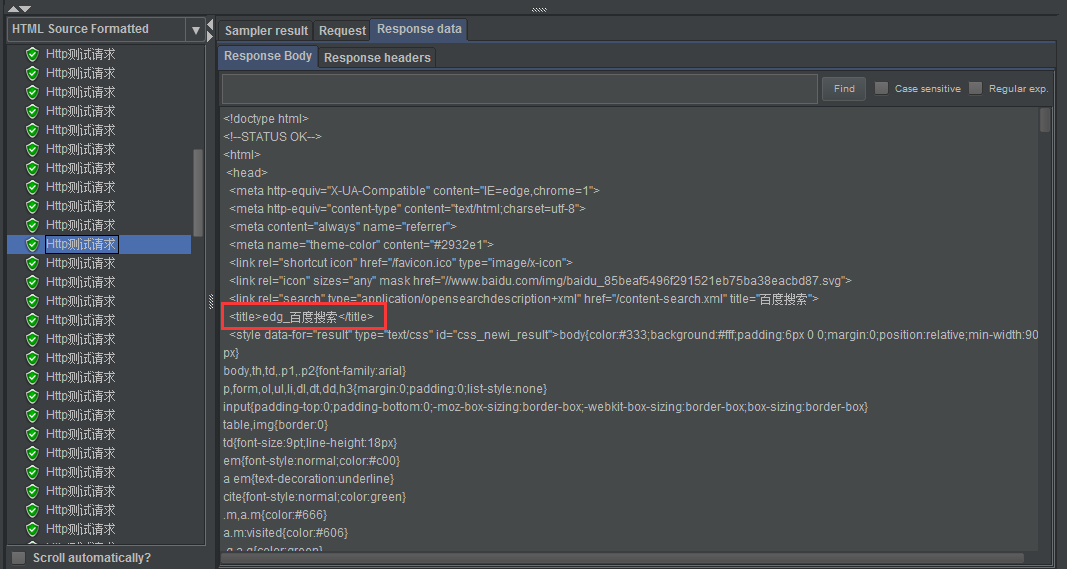Click the "table,img{border:0}" line
The width and height of the screenshot is (1067, 569).
click(x=276, y=425)
